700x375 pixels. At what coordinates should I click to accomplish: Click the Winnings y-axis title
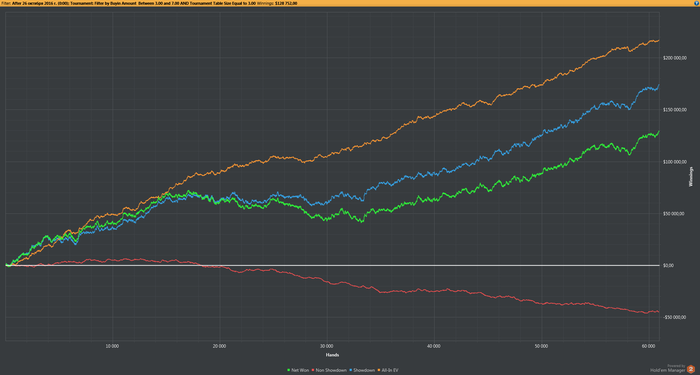coord(692,177)
